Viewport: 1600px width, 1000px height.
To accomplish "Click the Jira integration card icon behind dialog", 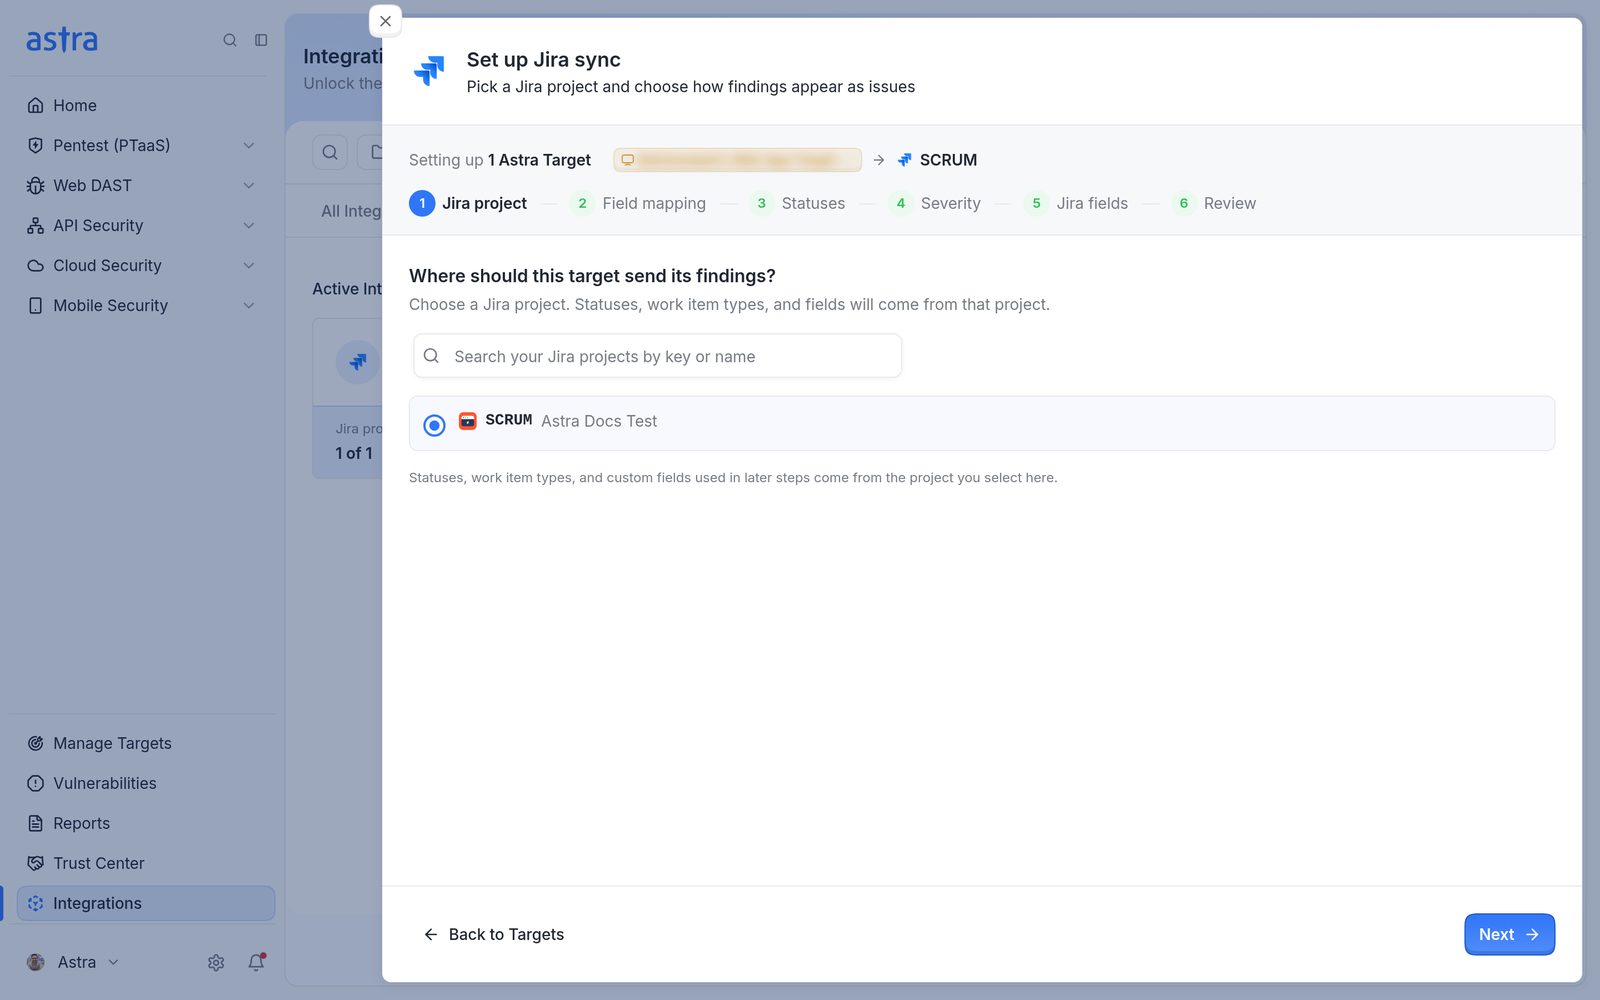I will coord(357,362).
